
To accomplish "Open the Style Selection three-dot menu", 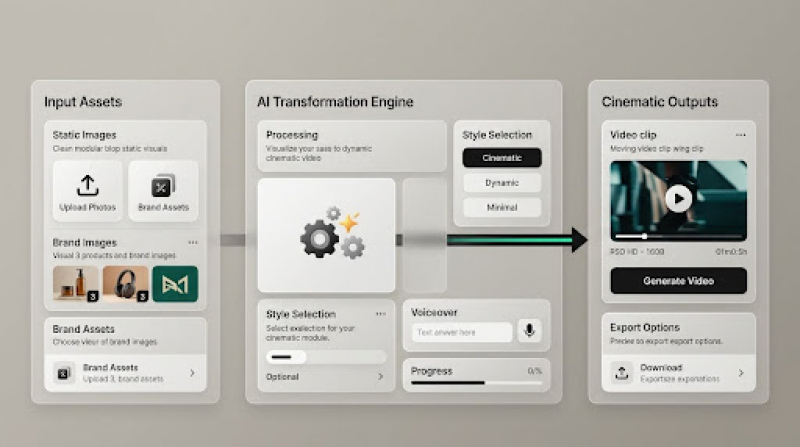I will [380, 313].
